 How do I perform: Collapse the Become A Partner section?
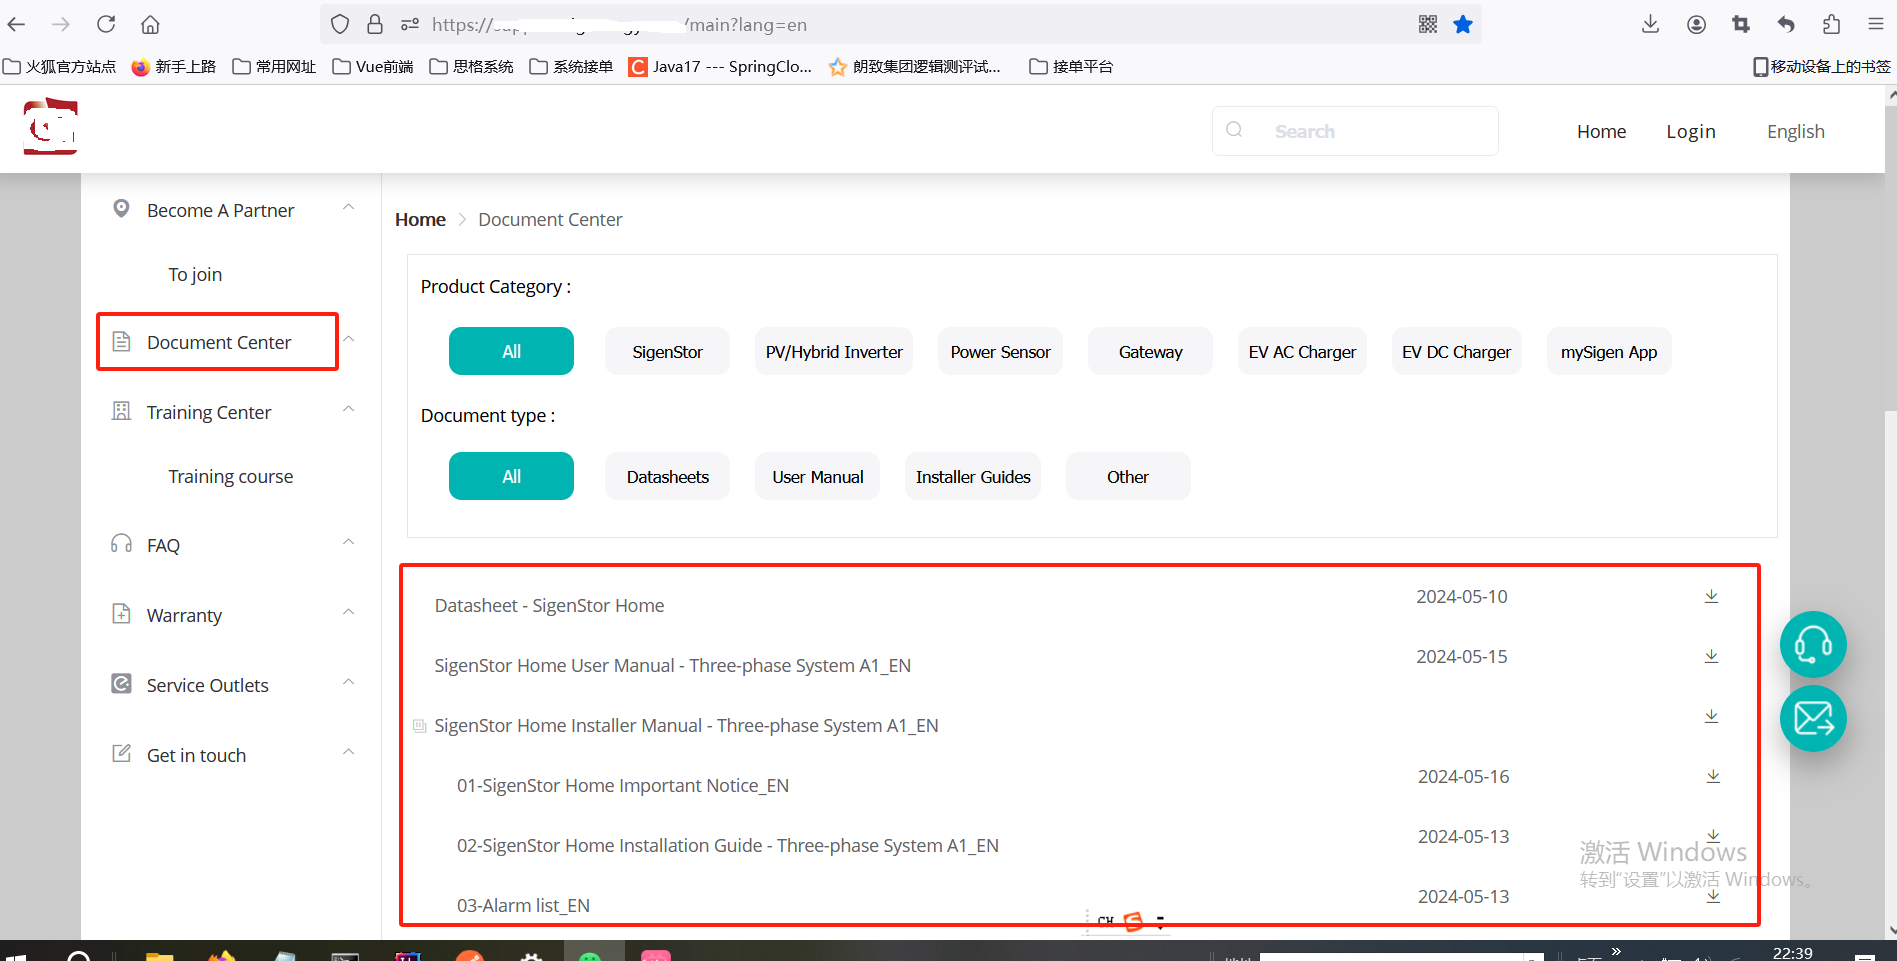pyautogui.click(x=348, y=207)
